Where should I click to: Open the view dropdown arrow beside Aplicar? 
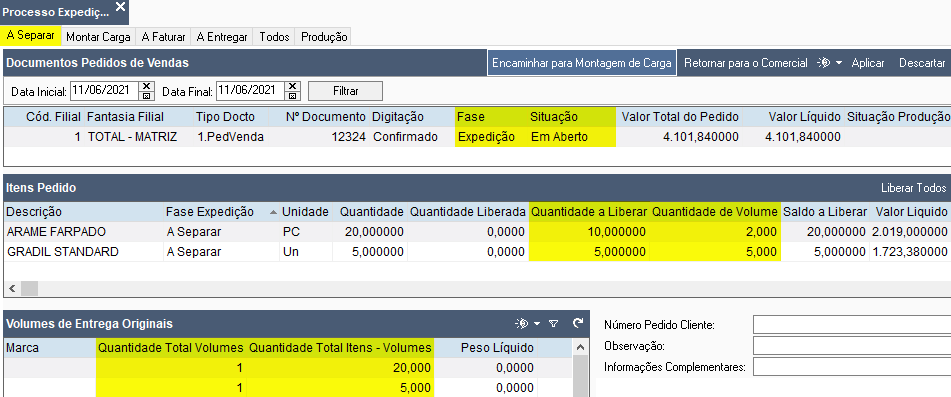point(839,63)
